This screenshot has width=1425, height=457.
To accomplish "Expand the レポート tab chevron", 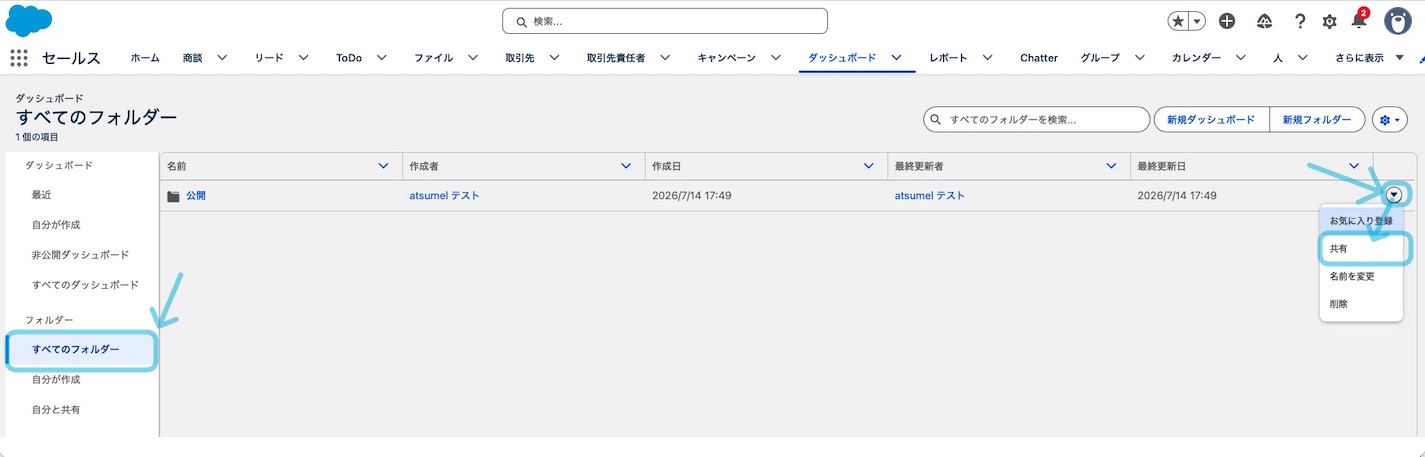I will (988, 58).
